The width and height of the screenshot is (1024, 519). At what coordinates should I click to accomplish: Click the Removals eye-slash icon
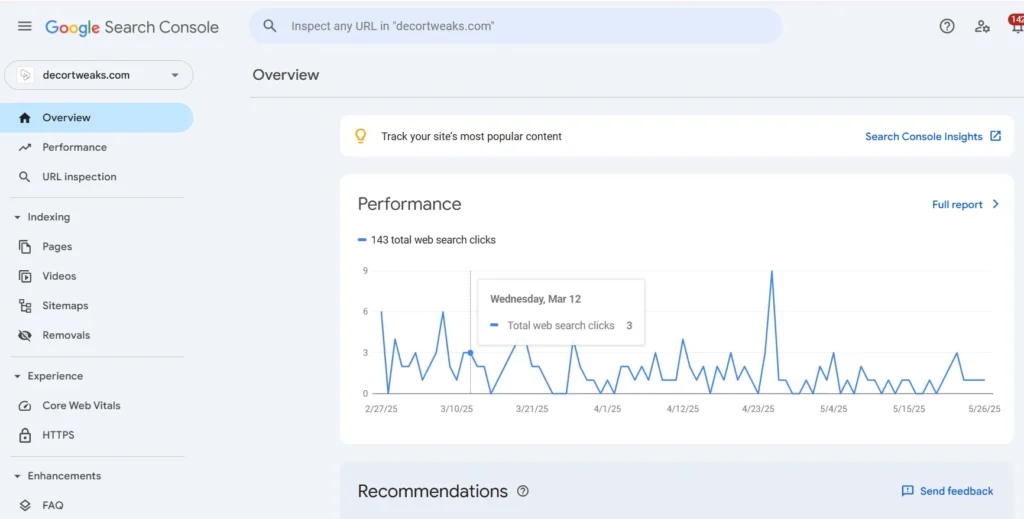(x=25, y=336)
